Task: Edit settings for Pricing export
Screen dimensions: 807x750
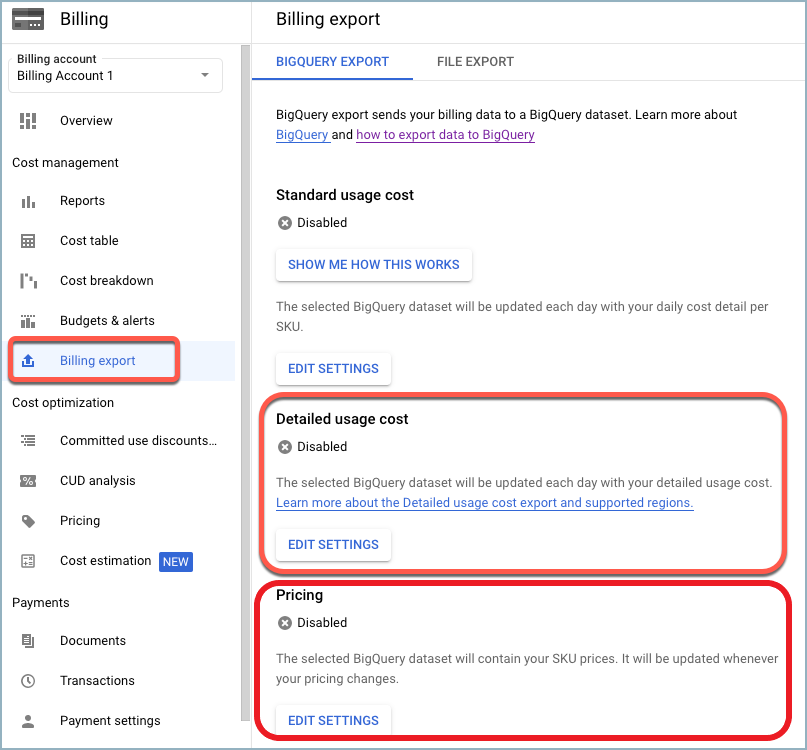Action: (x=333, y=720)
